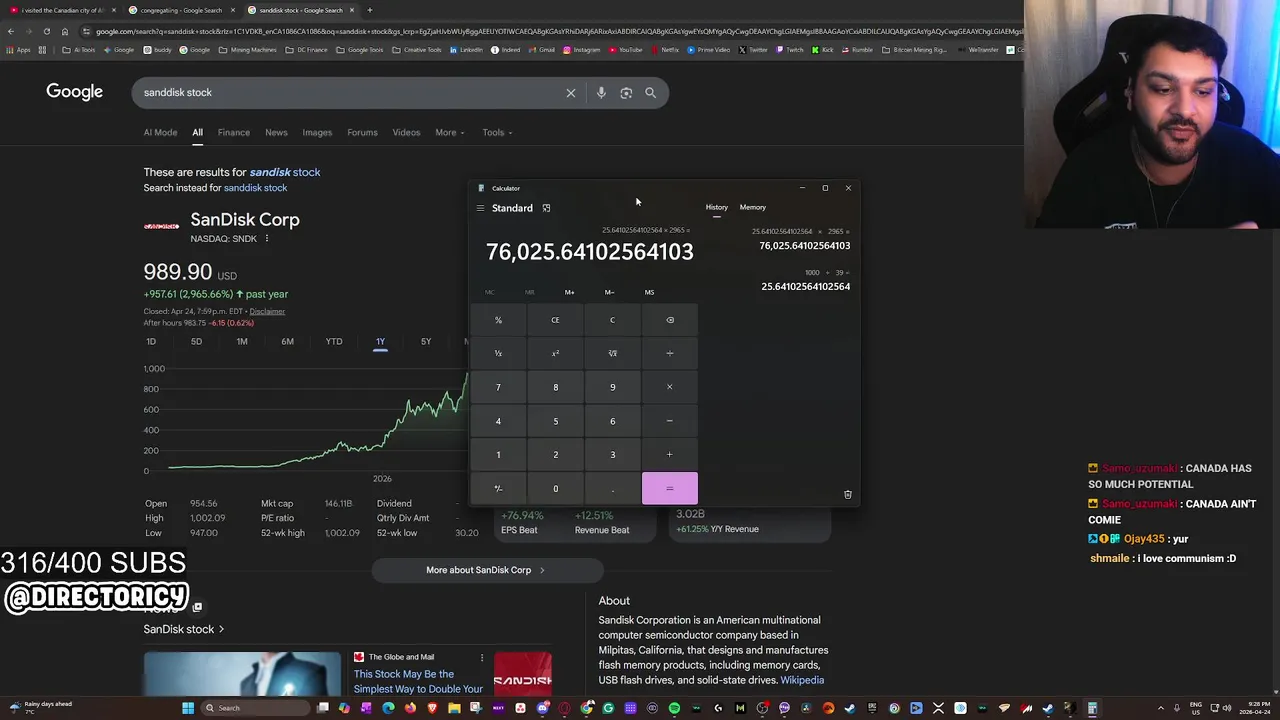Viewport: 1280px width, 720px height.
Task: Open SanDisk stock options three-dot menu
Action: coord(267,239)
